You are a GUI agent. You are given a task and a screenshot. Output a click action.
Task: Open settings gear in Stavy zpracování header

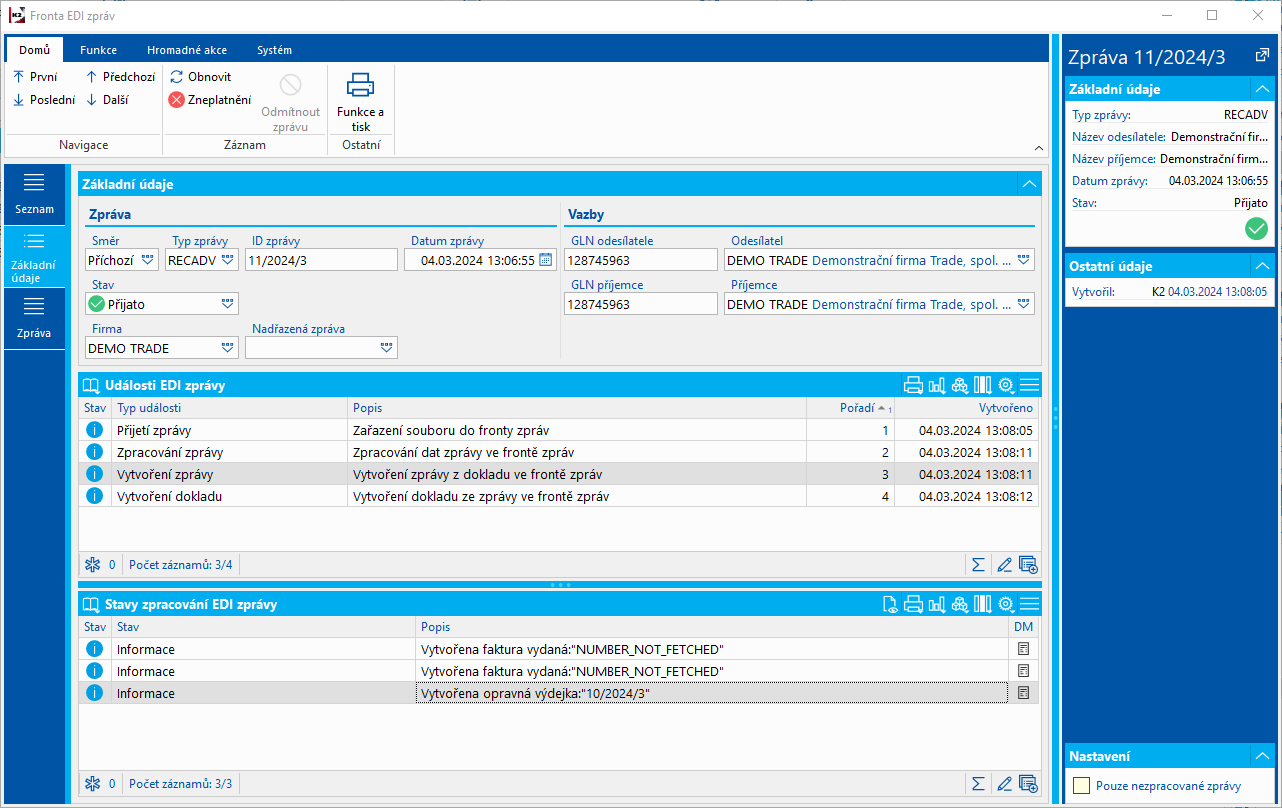pyautogui.click(x=1006, y=604)
